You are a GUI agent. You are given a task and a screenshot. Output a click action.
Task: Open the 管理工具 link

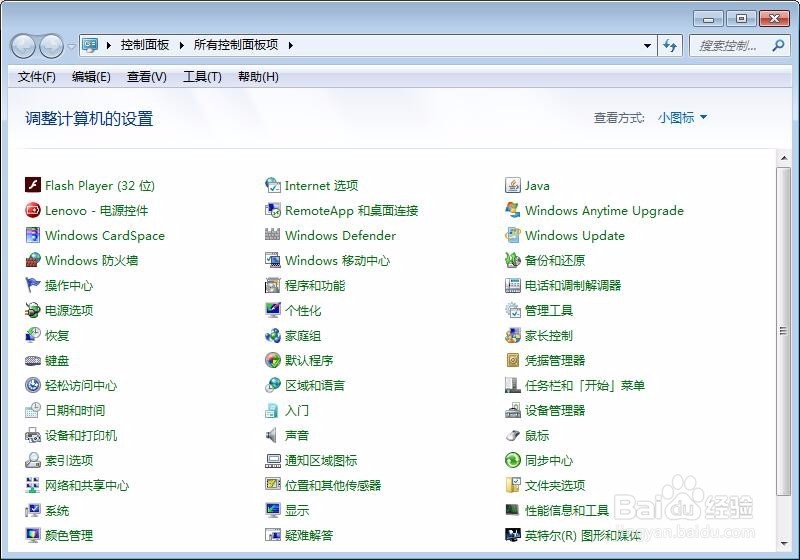pyautogui.click(x=549, y=310)
